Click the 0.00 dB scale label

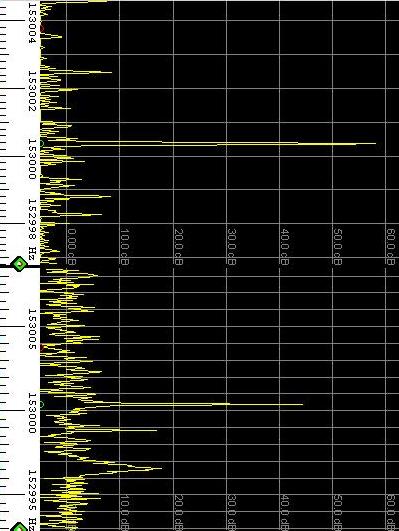coord(72,247)
